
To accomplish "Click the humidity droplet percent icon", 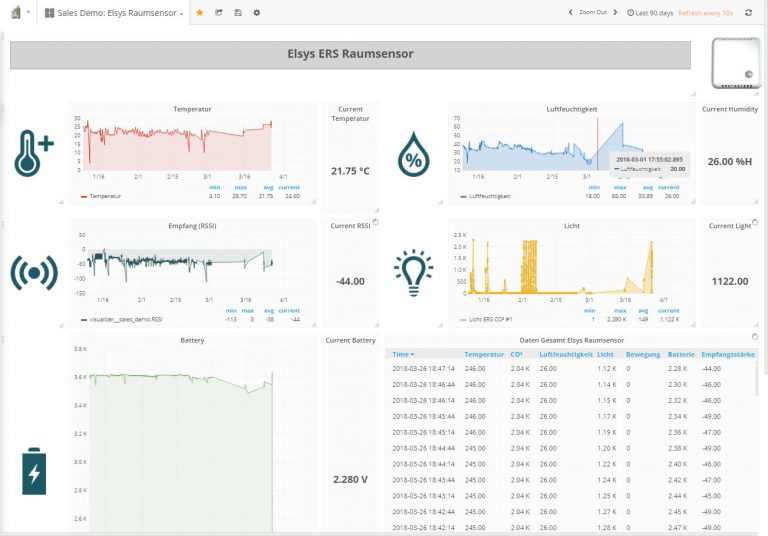I will 413,154.
